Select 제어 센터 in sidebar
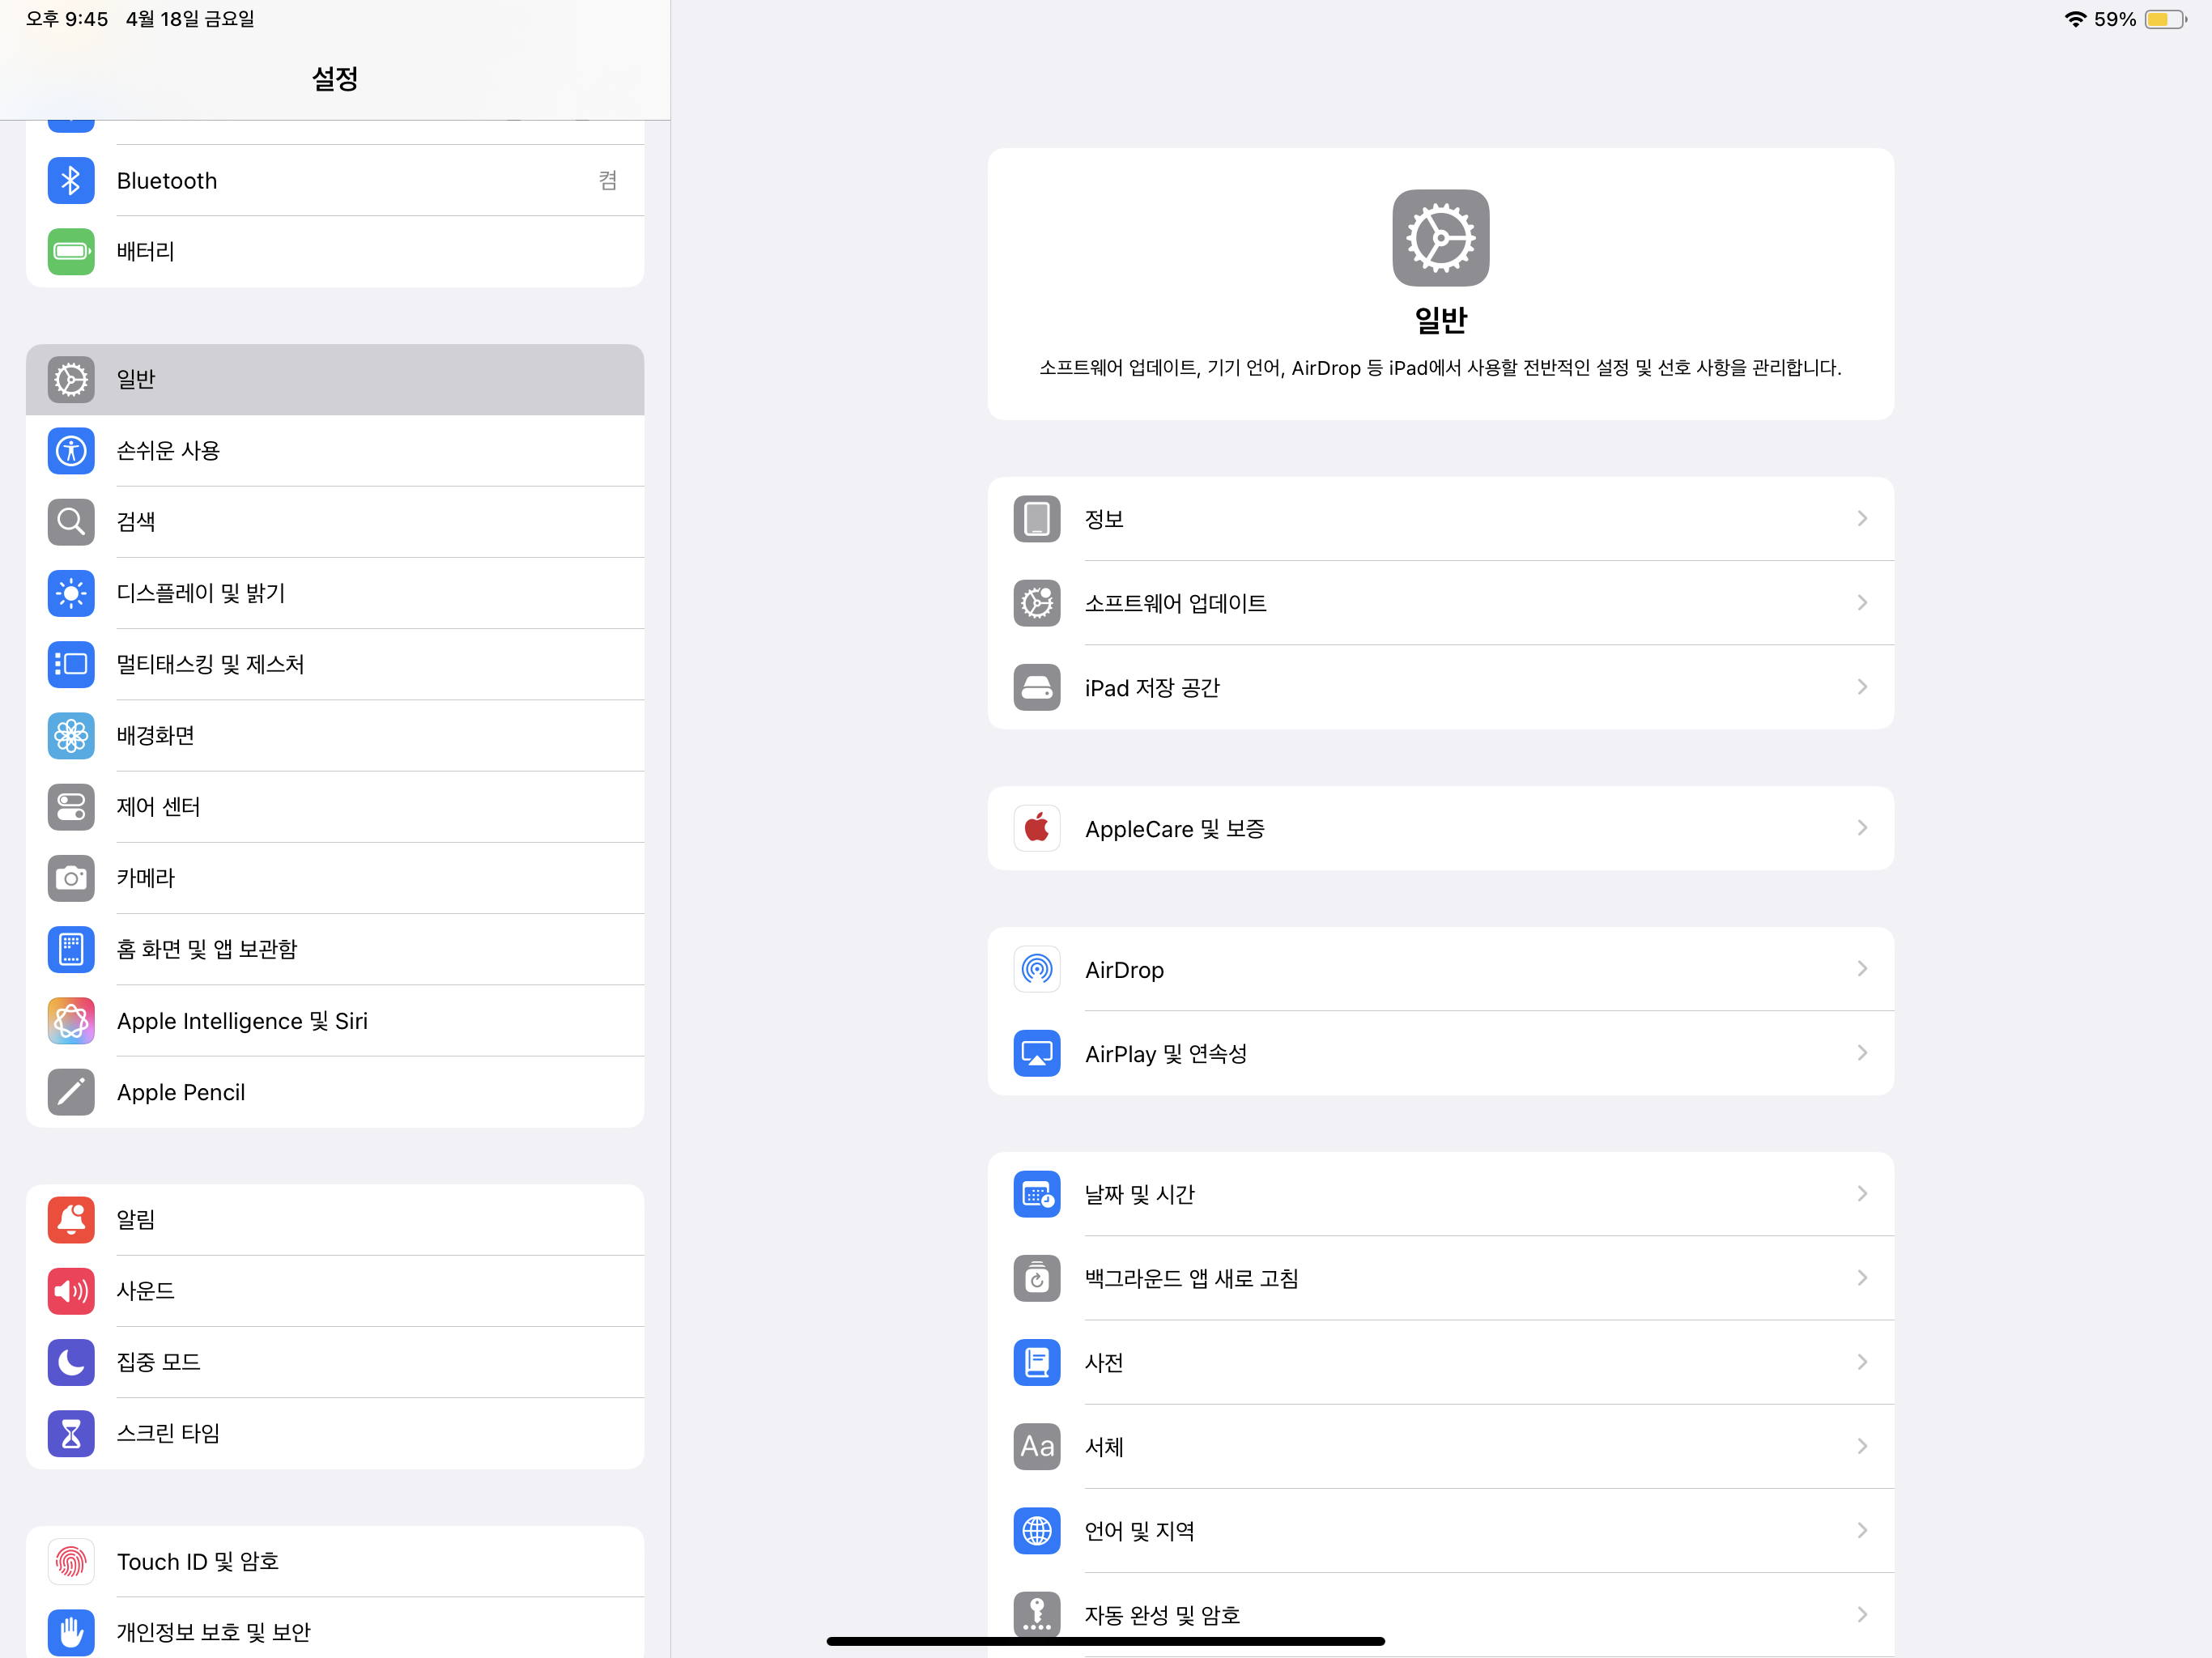 [335, 807]
